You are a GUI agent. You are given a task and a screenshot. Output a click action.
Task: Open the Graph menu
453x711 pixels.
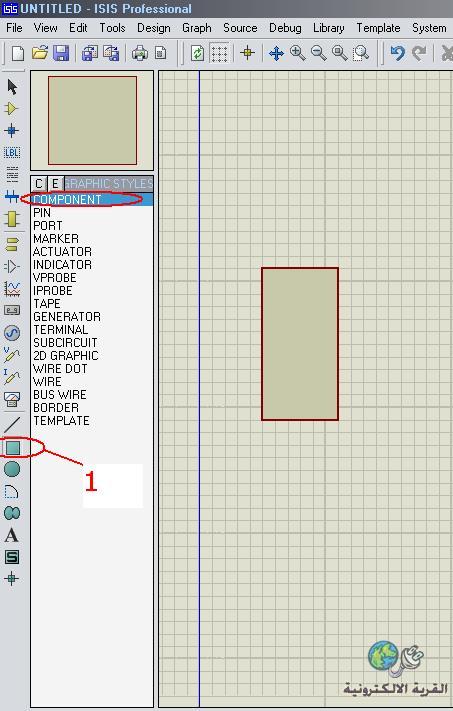coord(196,28)
